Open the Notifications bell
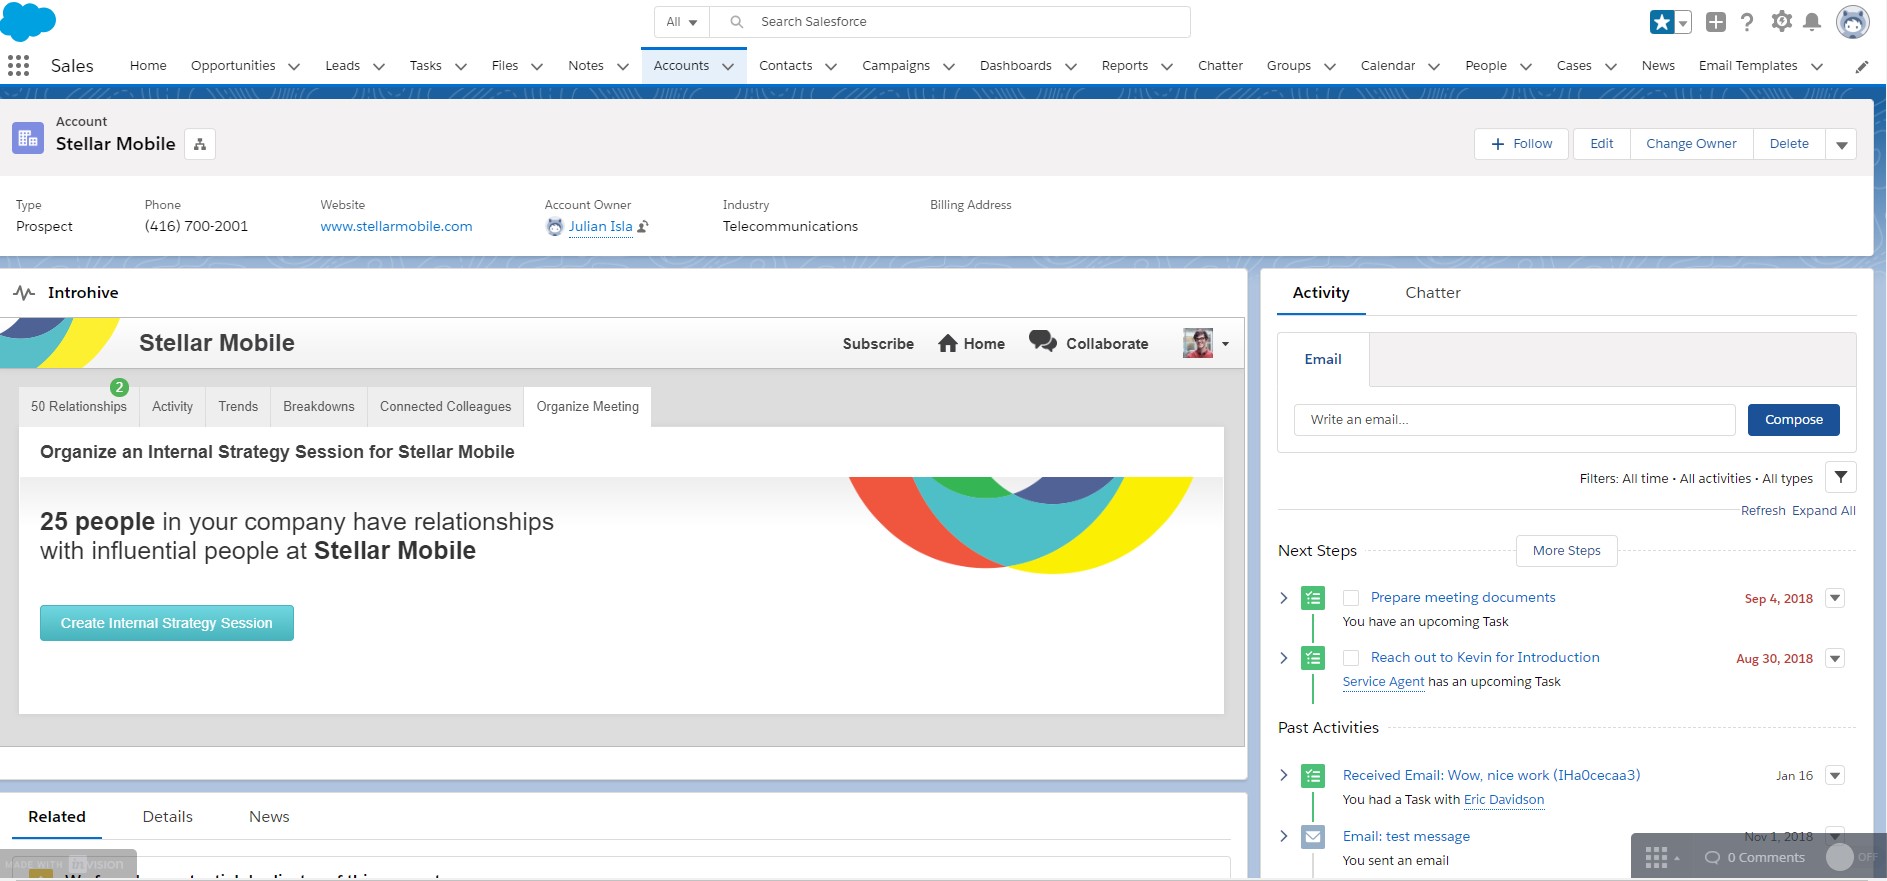Image resolution: width=1887 pixels, height=881 pixels. click(1812, 22)
